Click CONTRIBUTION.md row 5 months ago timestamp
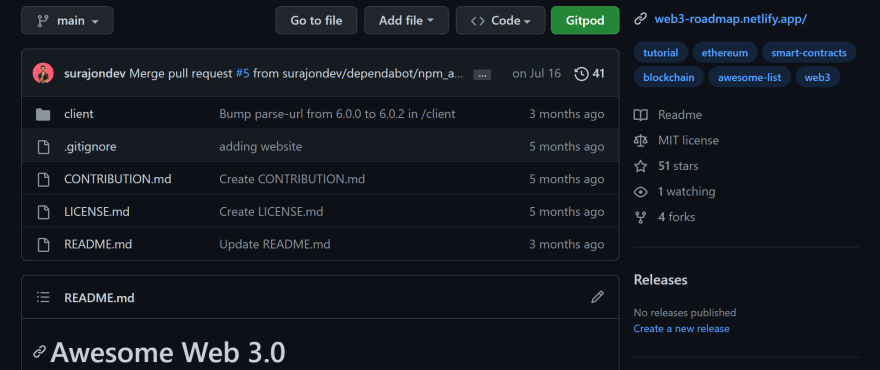The image size is (880, 370). (567, 179)
